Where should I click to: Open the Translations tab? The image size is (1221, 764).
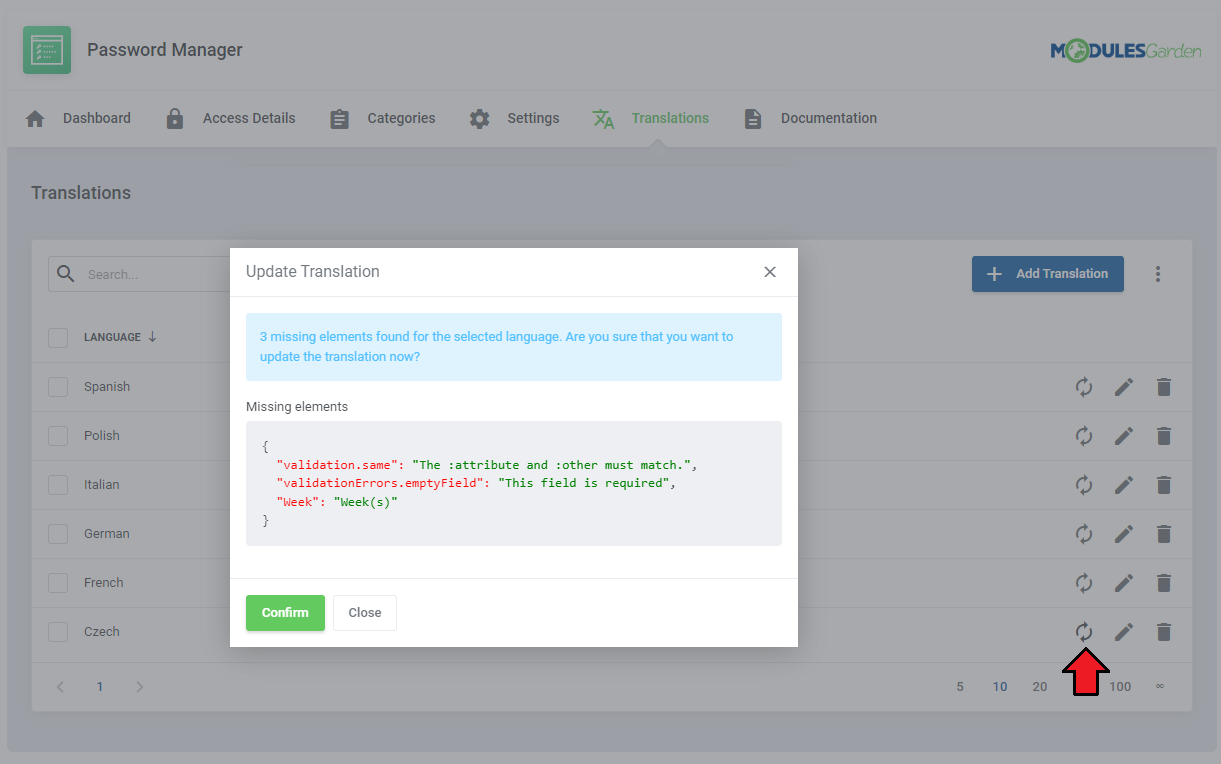click(x=650, y=119)
